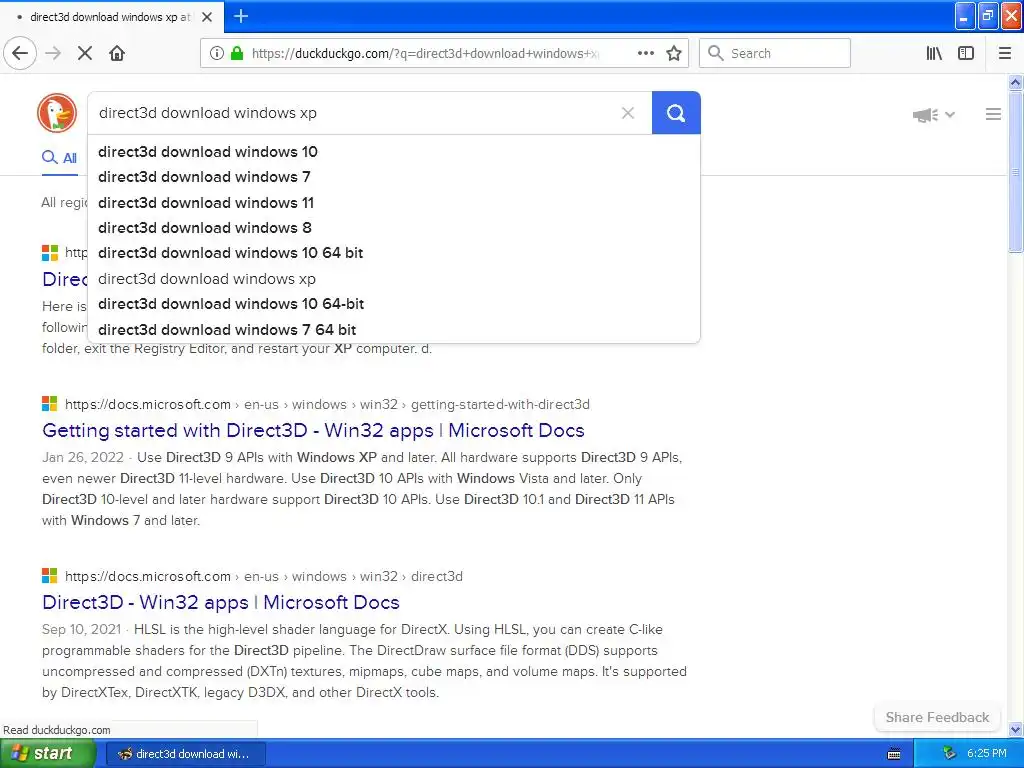Click the DuckDuckGo duck logo
This screenshot has width=1024, height=768.
coord(57,113)
